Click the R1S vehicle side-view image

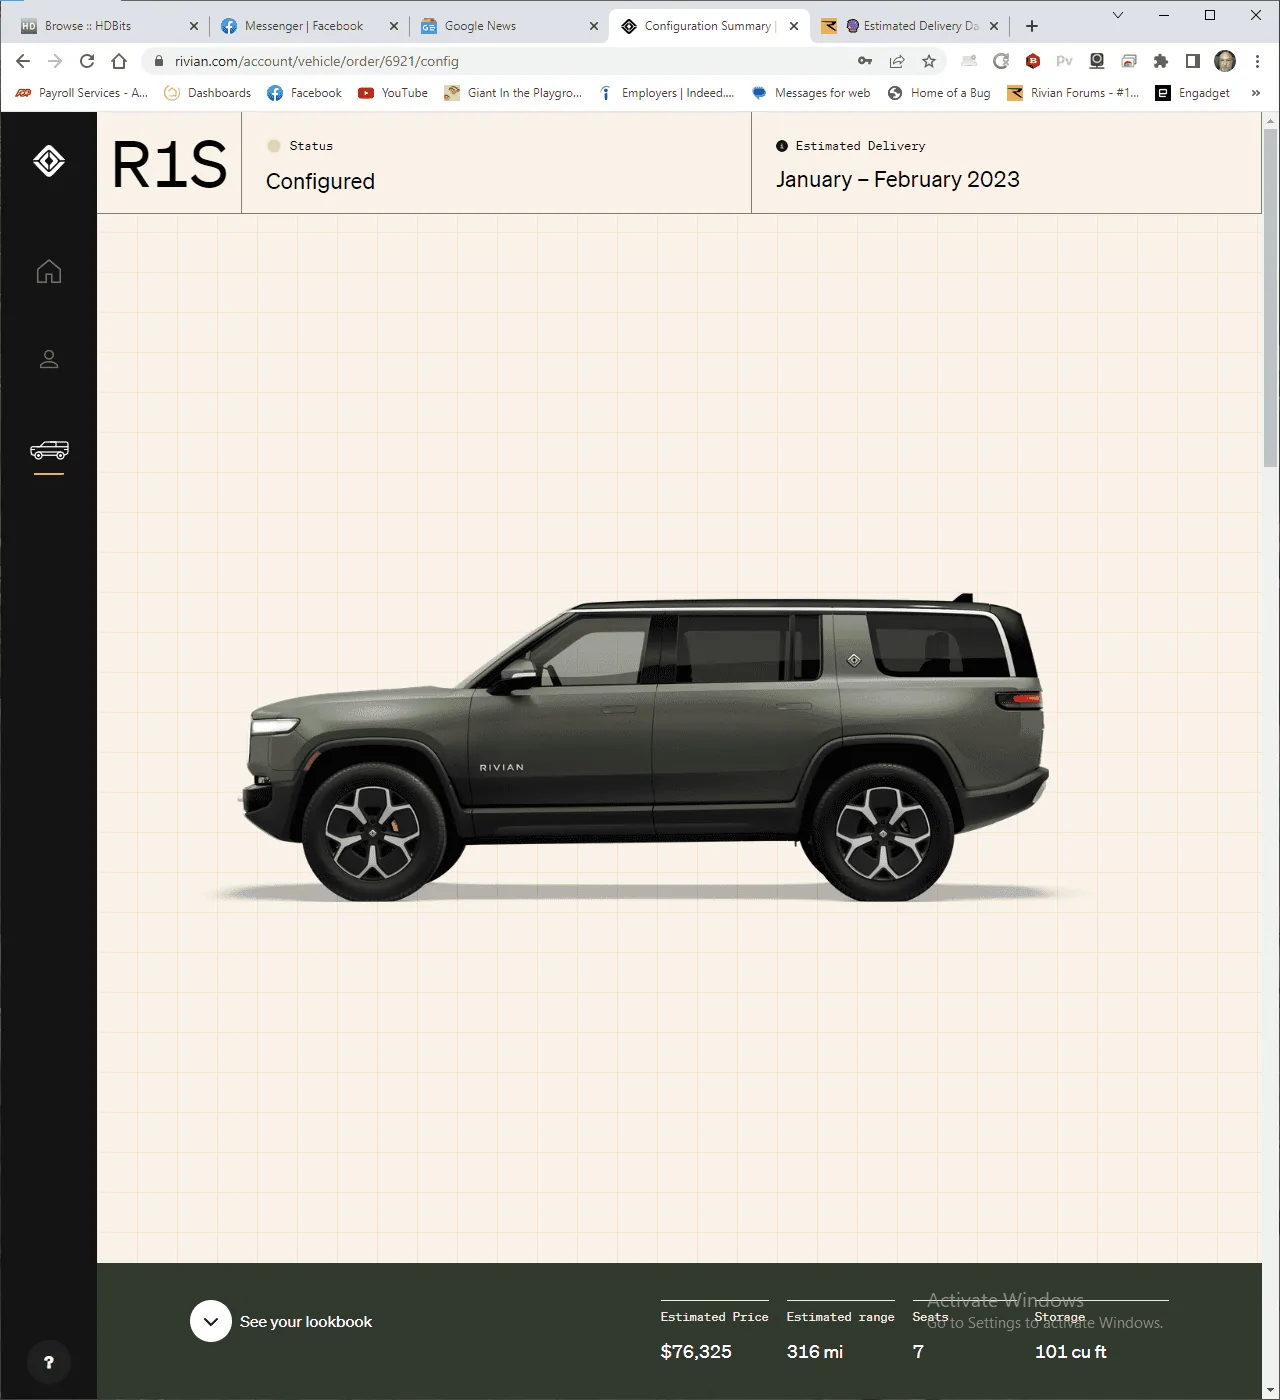[x=646, y=747]
